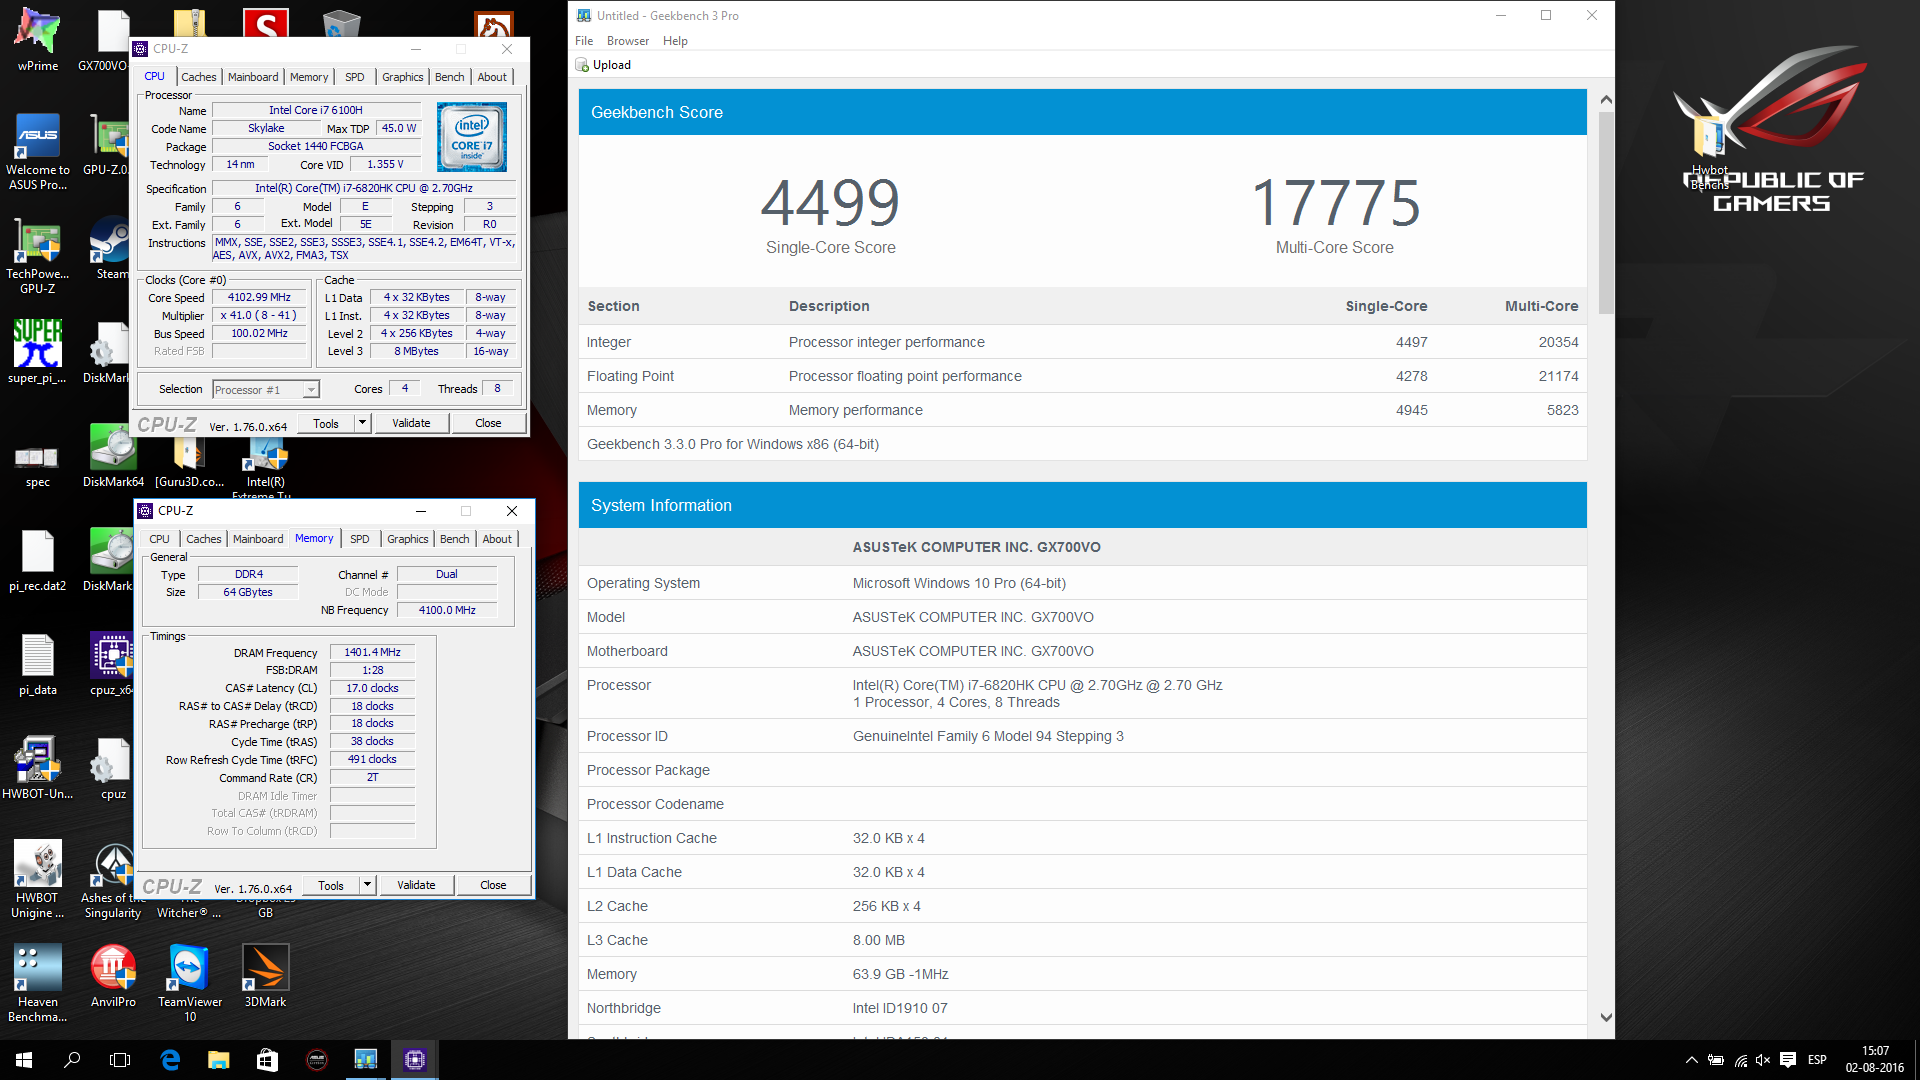Click the volume icon in the system tray
1920x1080 pixels.
coord(1763,1060)
